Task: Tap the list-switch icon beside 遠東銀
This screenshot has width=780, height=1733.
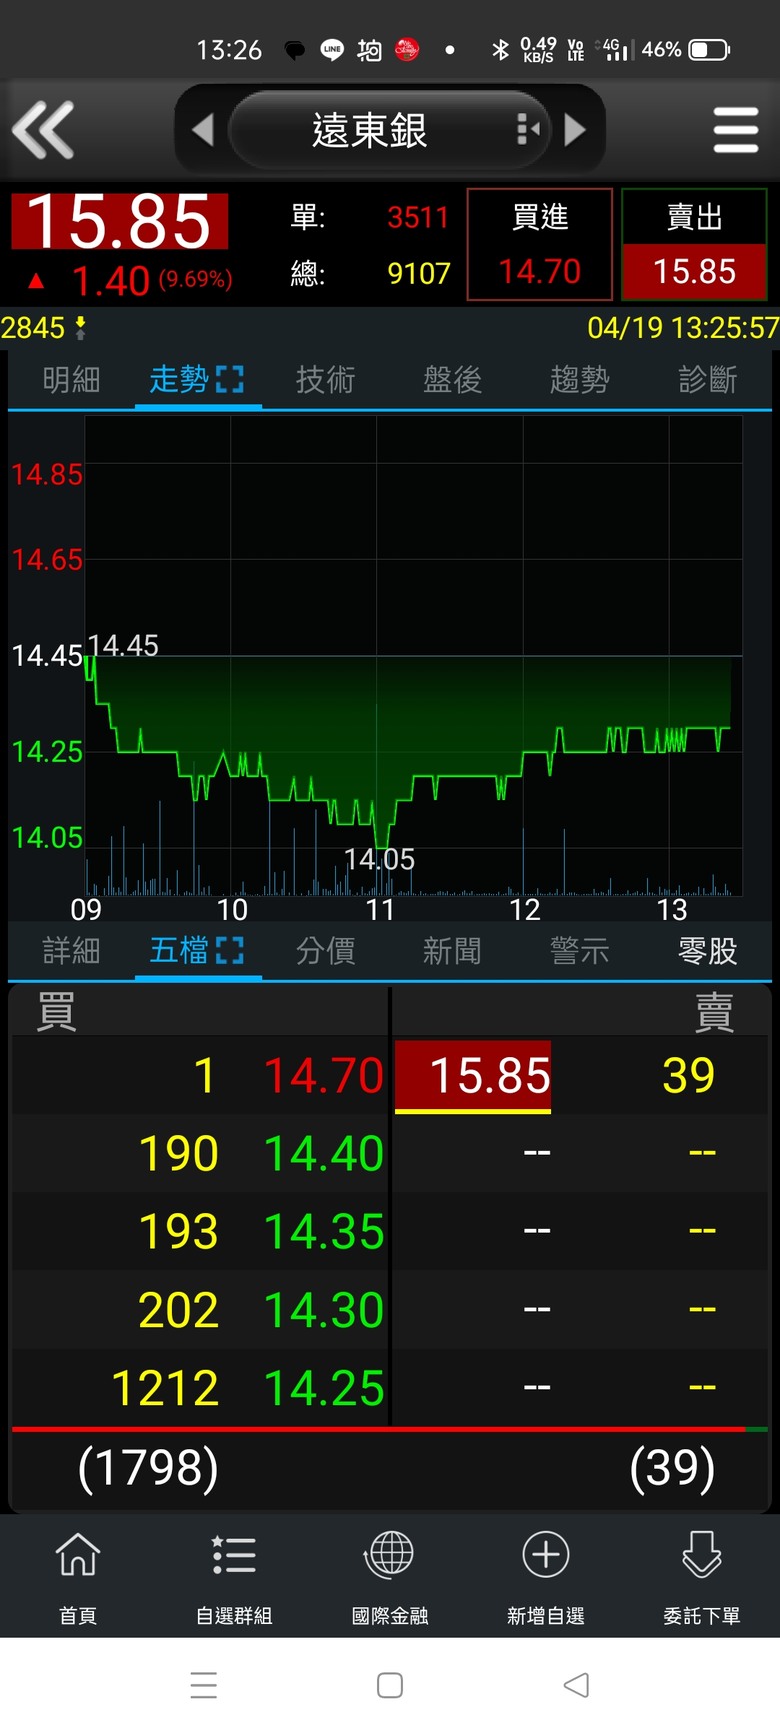Action: (x=527, y=129)
